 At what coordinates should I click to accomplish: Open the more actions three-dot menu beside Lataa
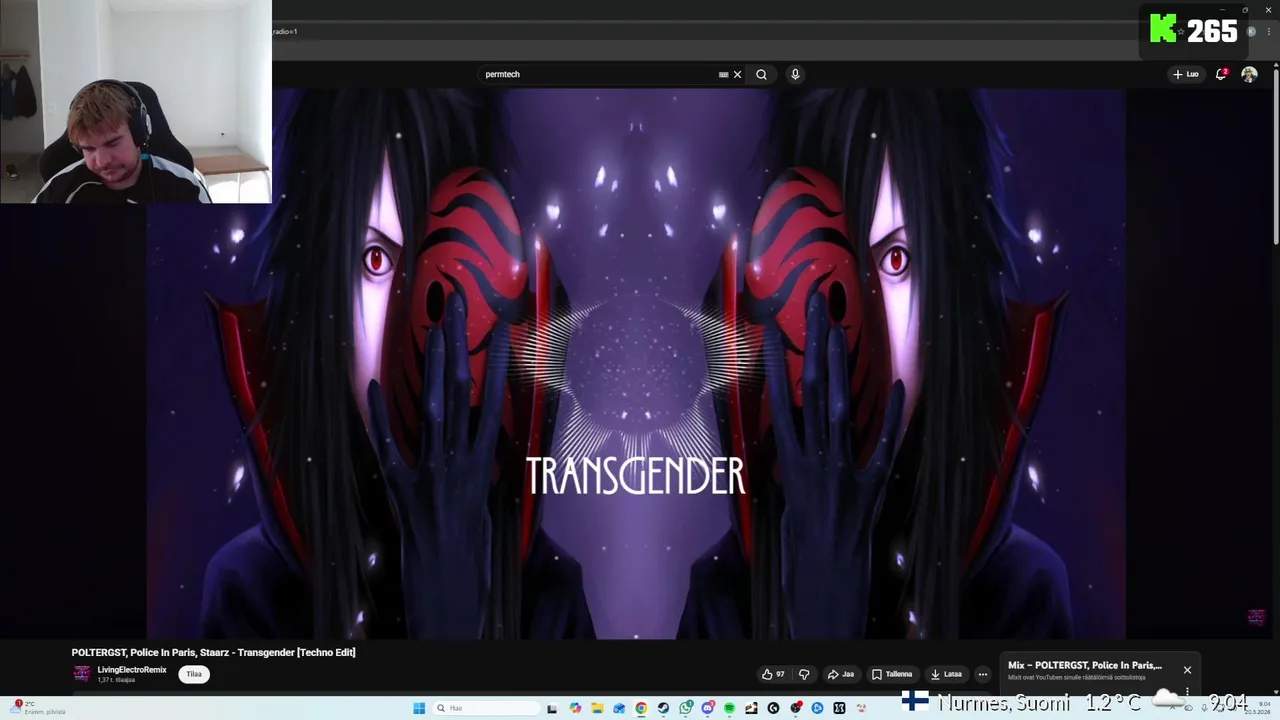pos(982,674)
